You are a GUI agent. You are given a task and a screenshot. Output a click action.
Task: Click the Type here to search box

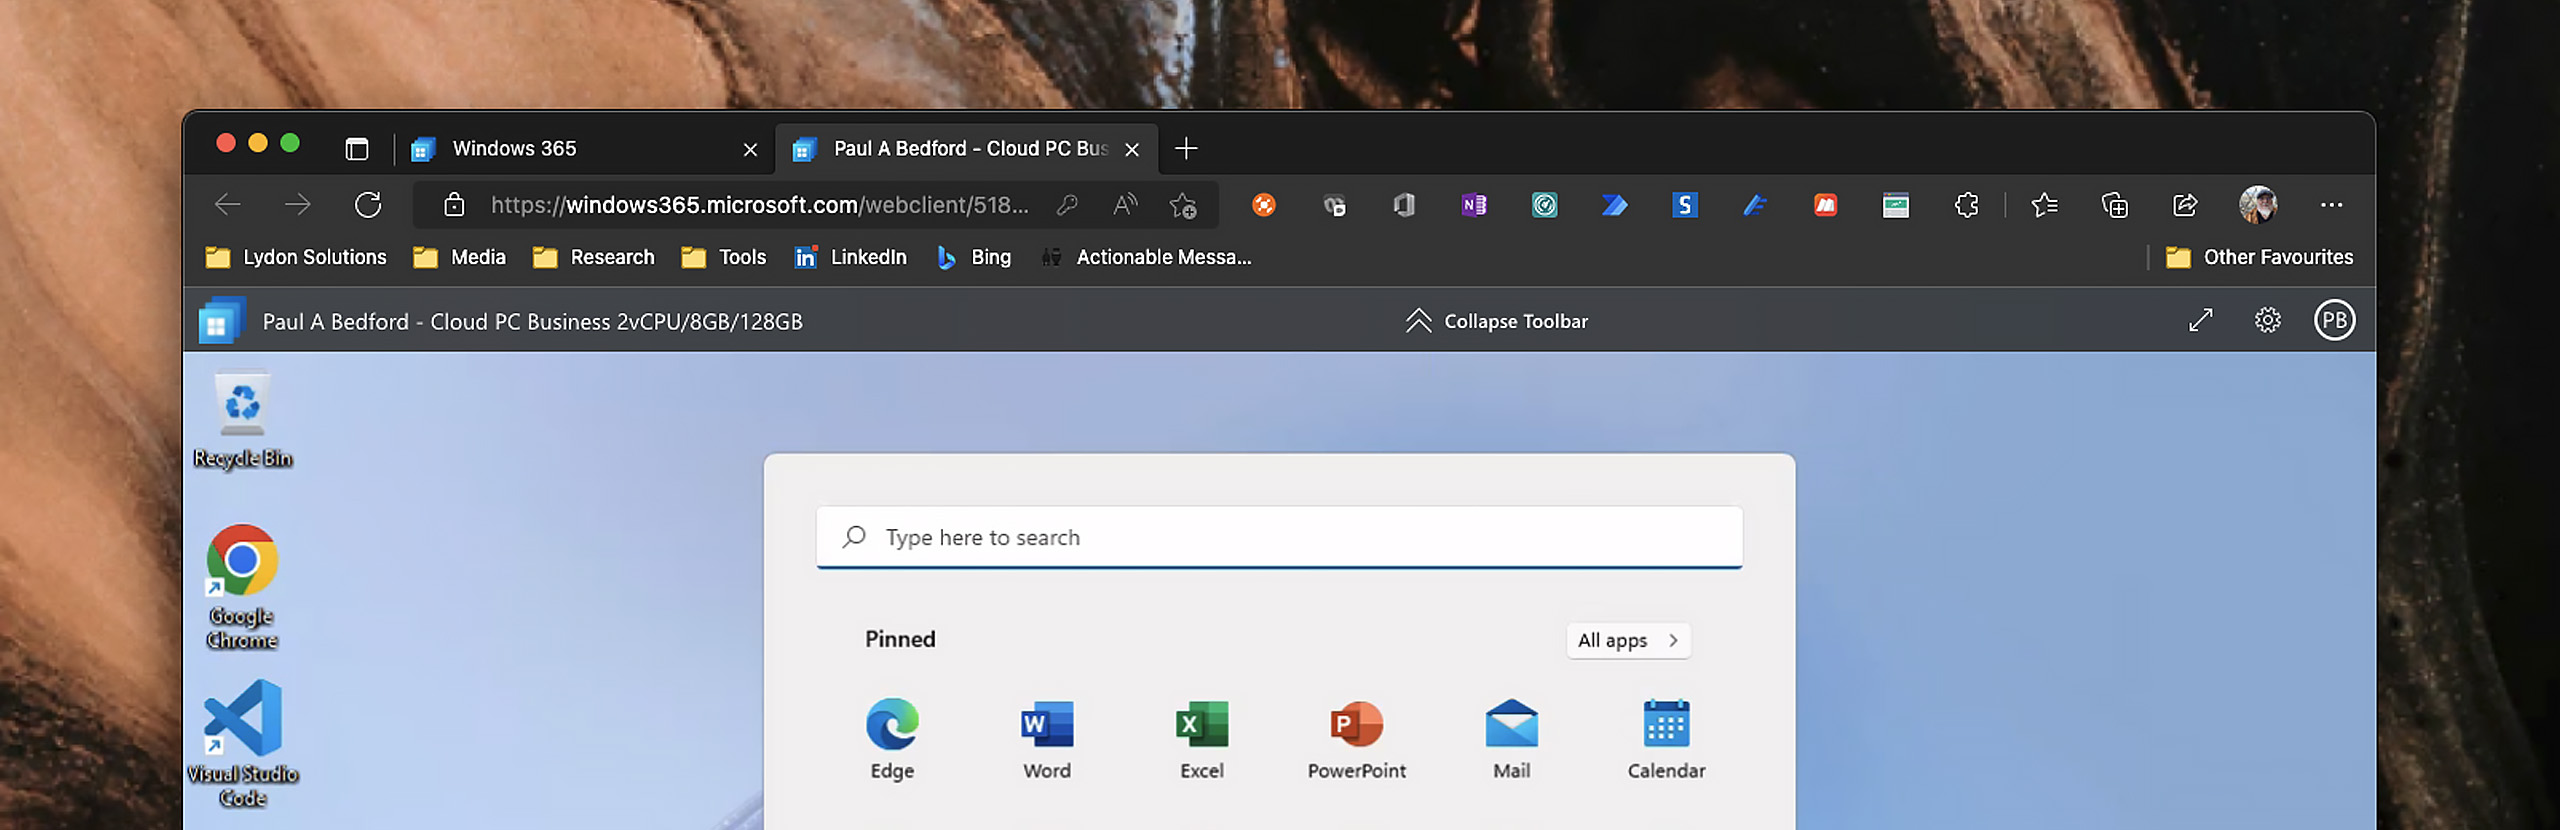[1279, 538]
